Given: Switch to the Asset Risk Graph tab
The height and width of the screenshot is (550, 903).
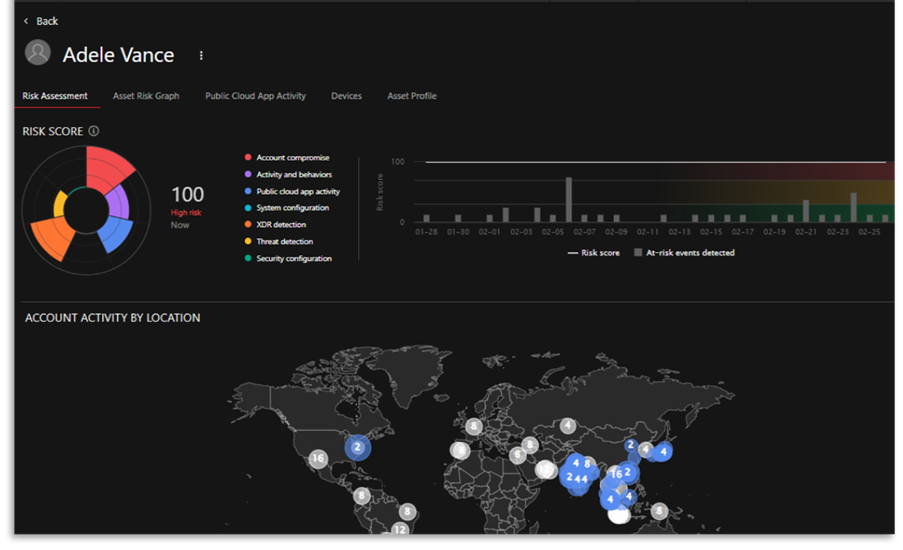Looking at the screenshot, I should pos(146,96).
